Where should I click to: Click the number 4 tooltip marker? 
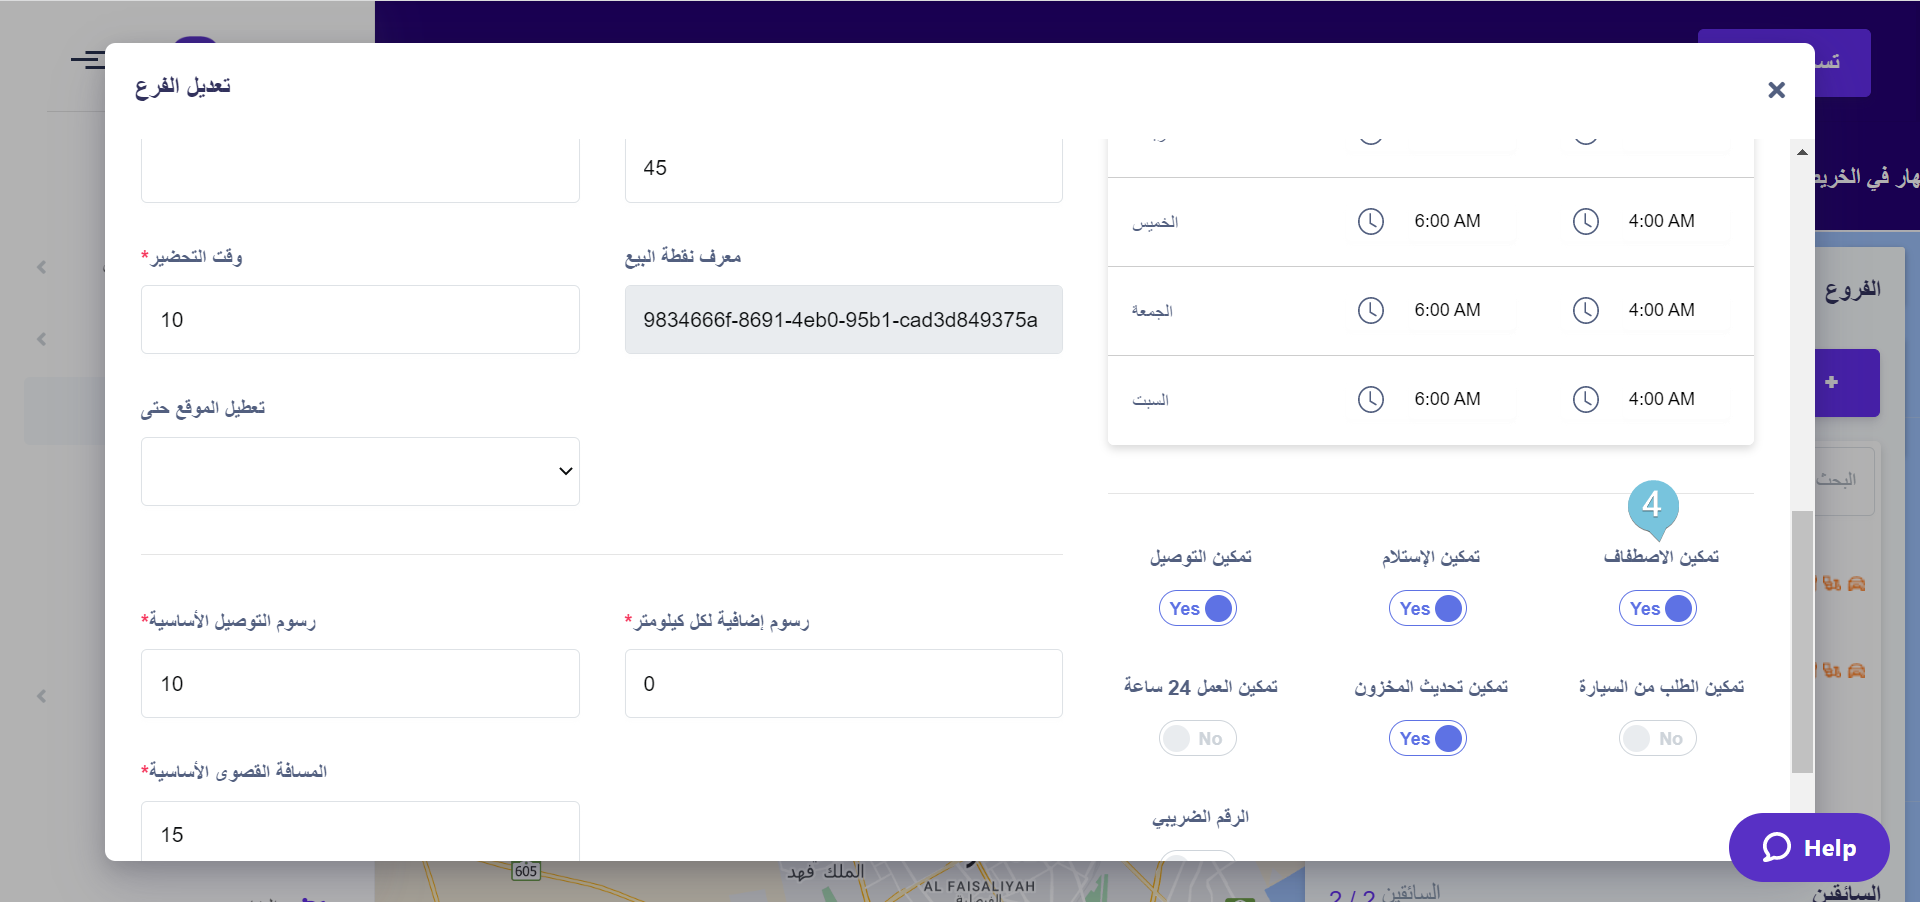coord(1652,505)
